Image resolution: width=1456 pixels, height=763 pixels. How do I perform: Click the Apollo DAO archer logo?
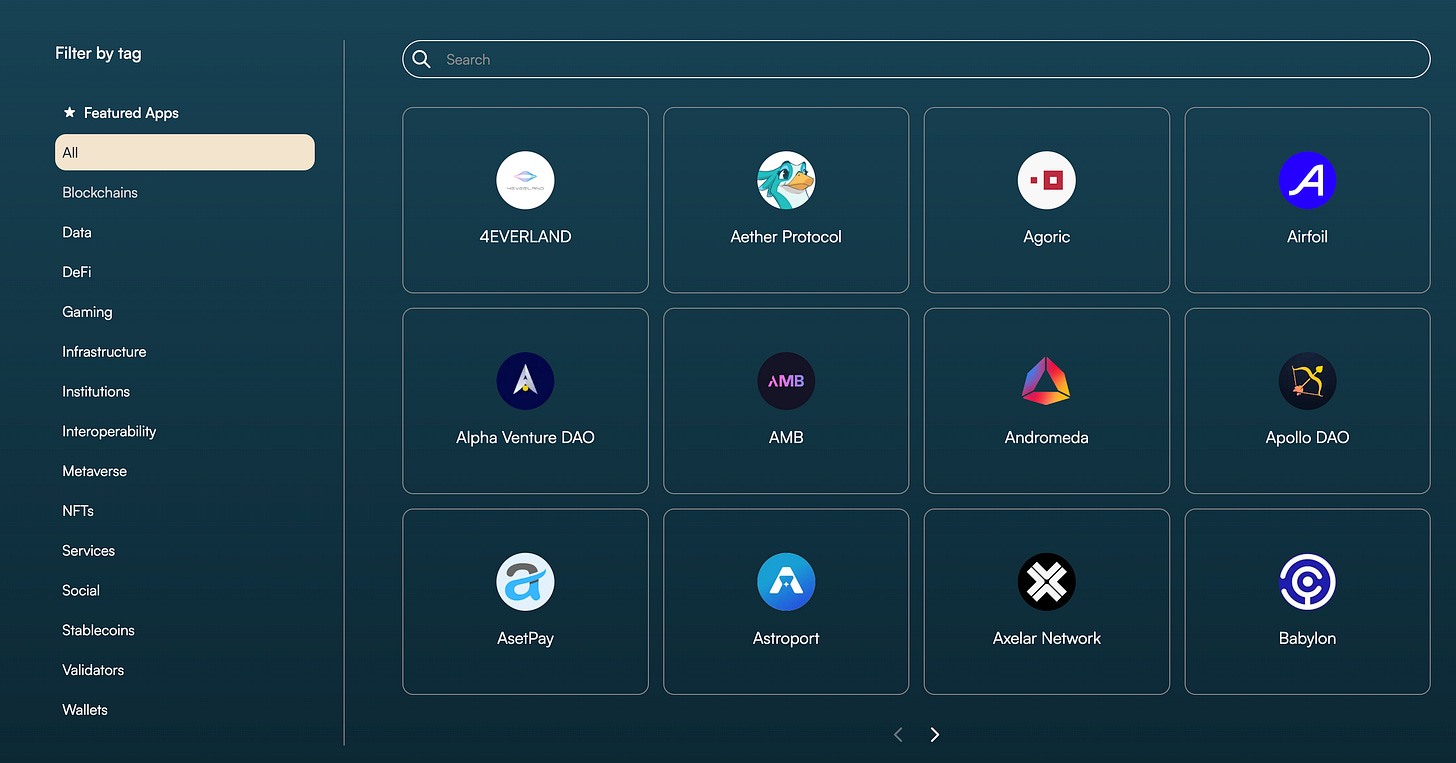pyautogui.click(x=1307, y=381)
